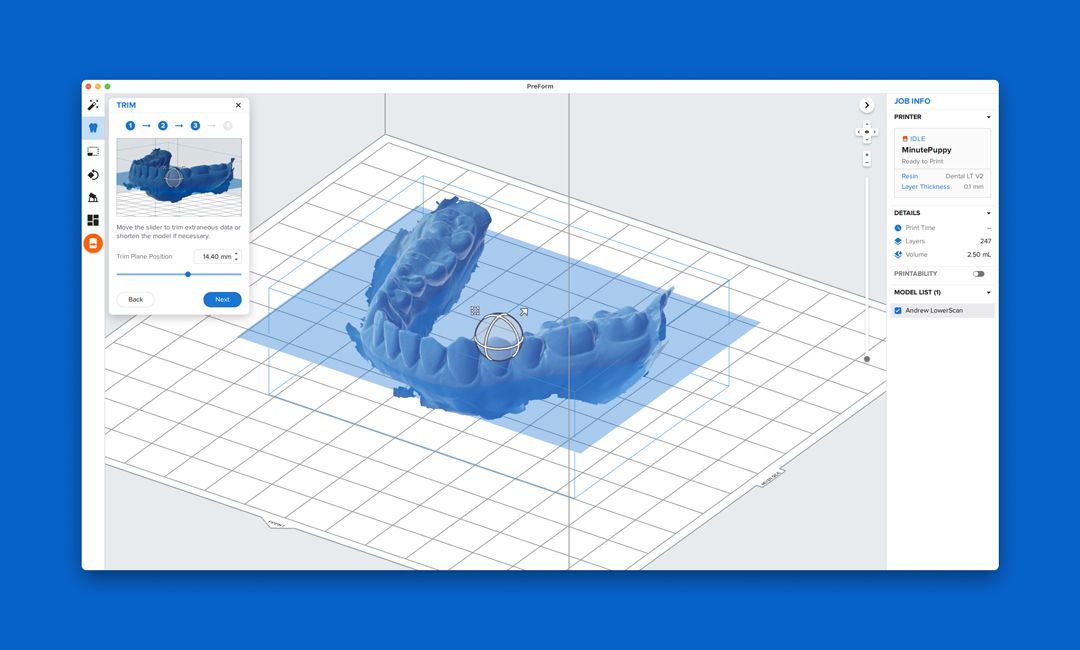
Task: Select the One-Click Print wand tool
Action: pos(93,104)
